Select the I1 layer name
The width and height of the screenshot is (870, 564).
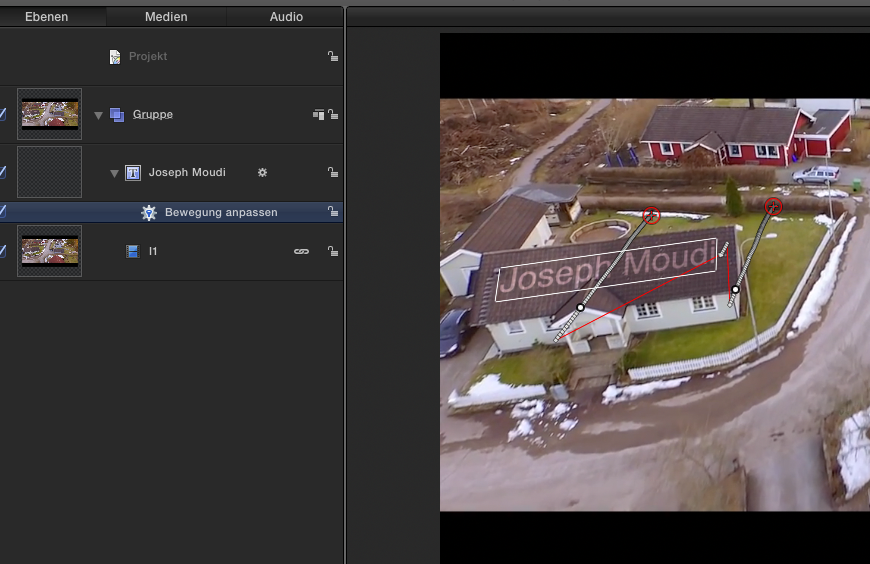[x=153, y=251]
